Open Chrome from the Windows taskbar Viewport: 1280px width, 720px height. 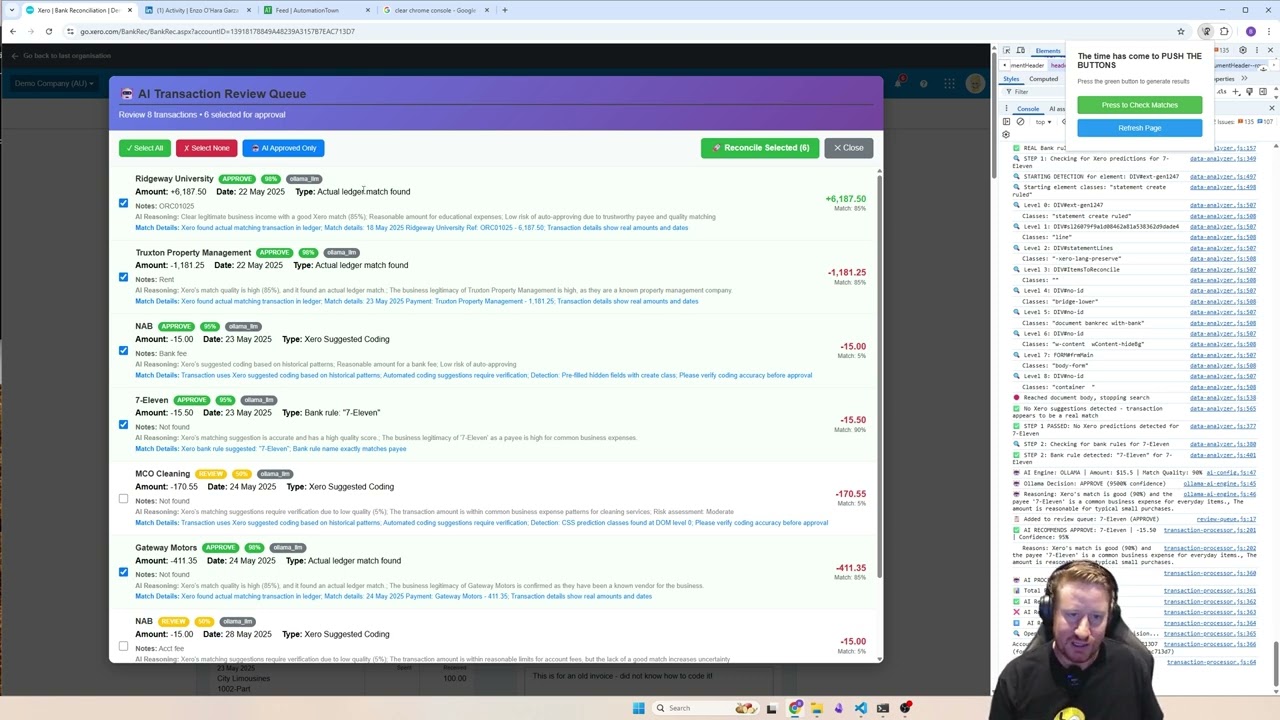795,708
